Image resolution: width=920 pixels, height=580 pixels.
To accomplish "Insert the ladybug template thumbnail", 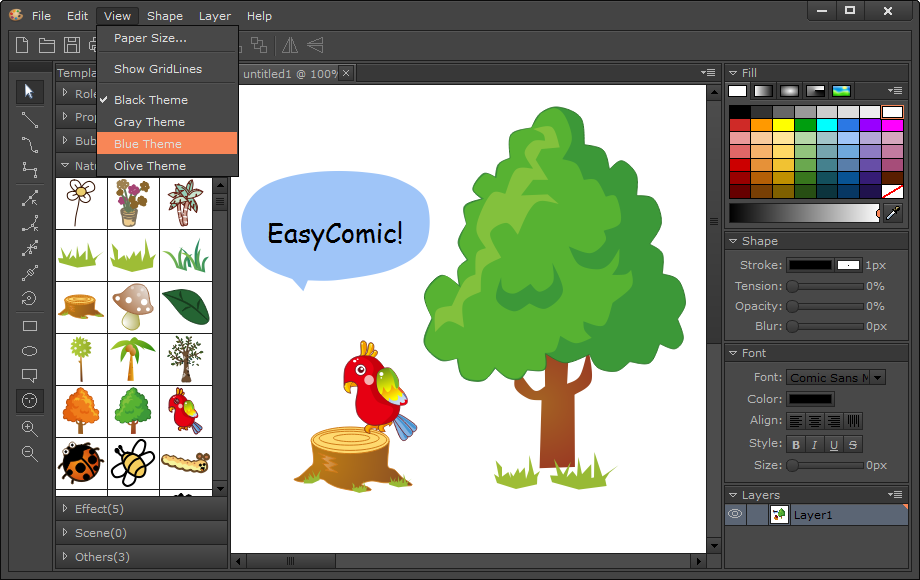I will (x=80, y=463).
